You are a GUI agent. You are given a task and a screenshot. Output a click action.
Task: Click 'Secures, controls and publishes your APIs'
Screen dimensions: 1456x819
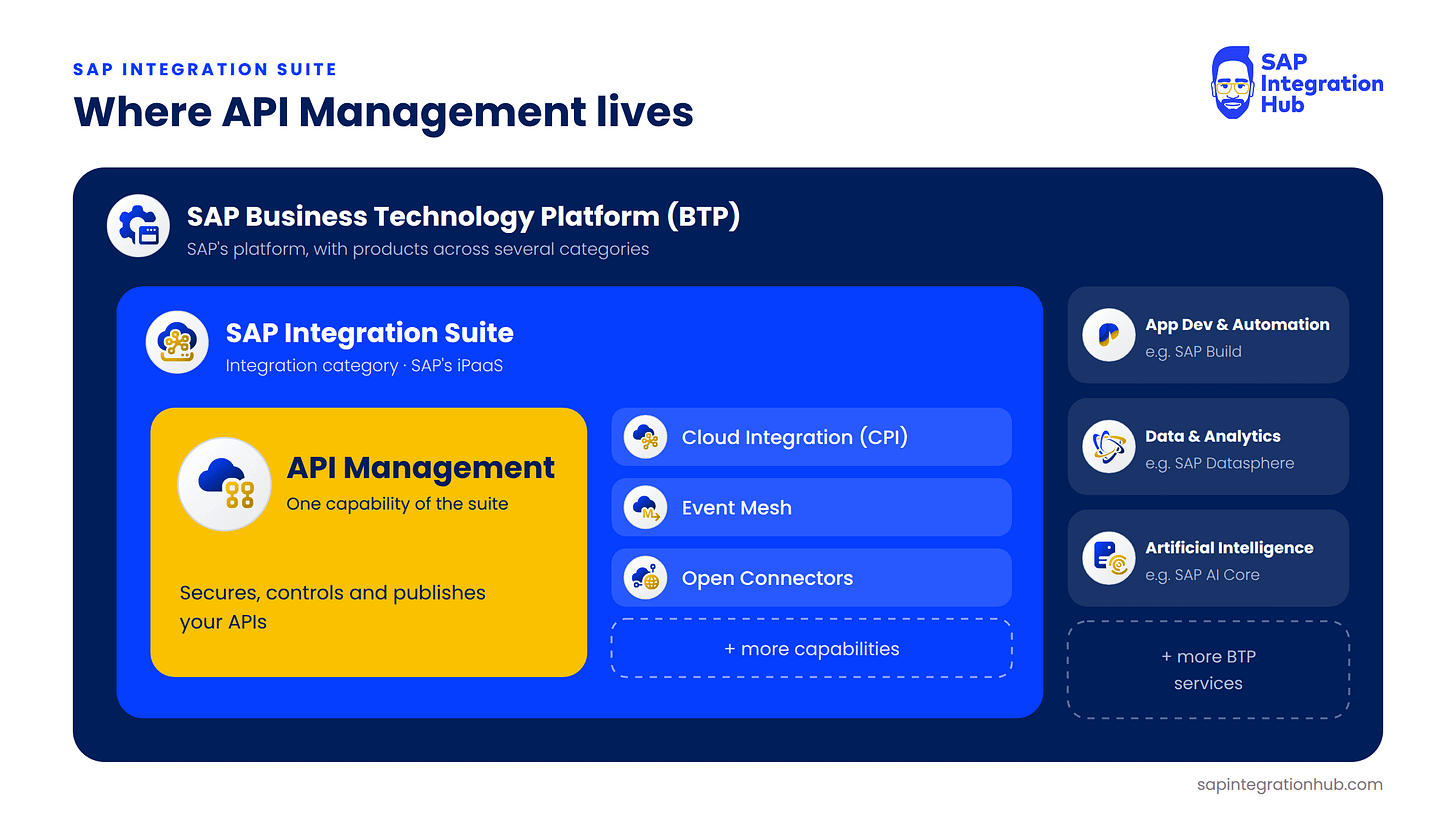333,607
